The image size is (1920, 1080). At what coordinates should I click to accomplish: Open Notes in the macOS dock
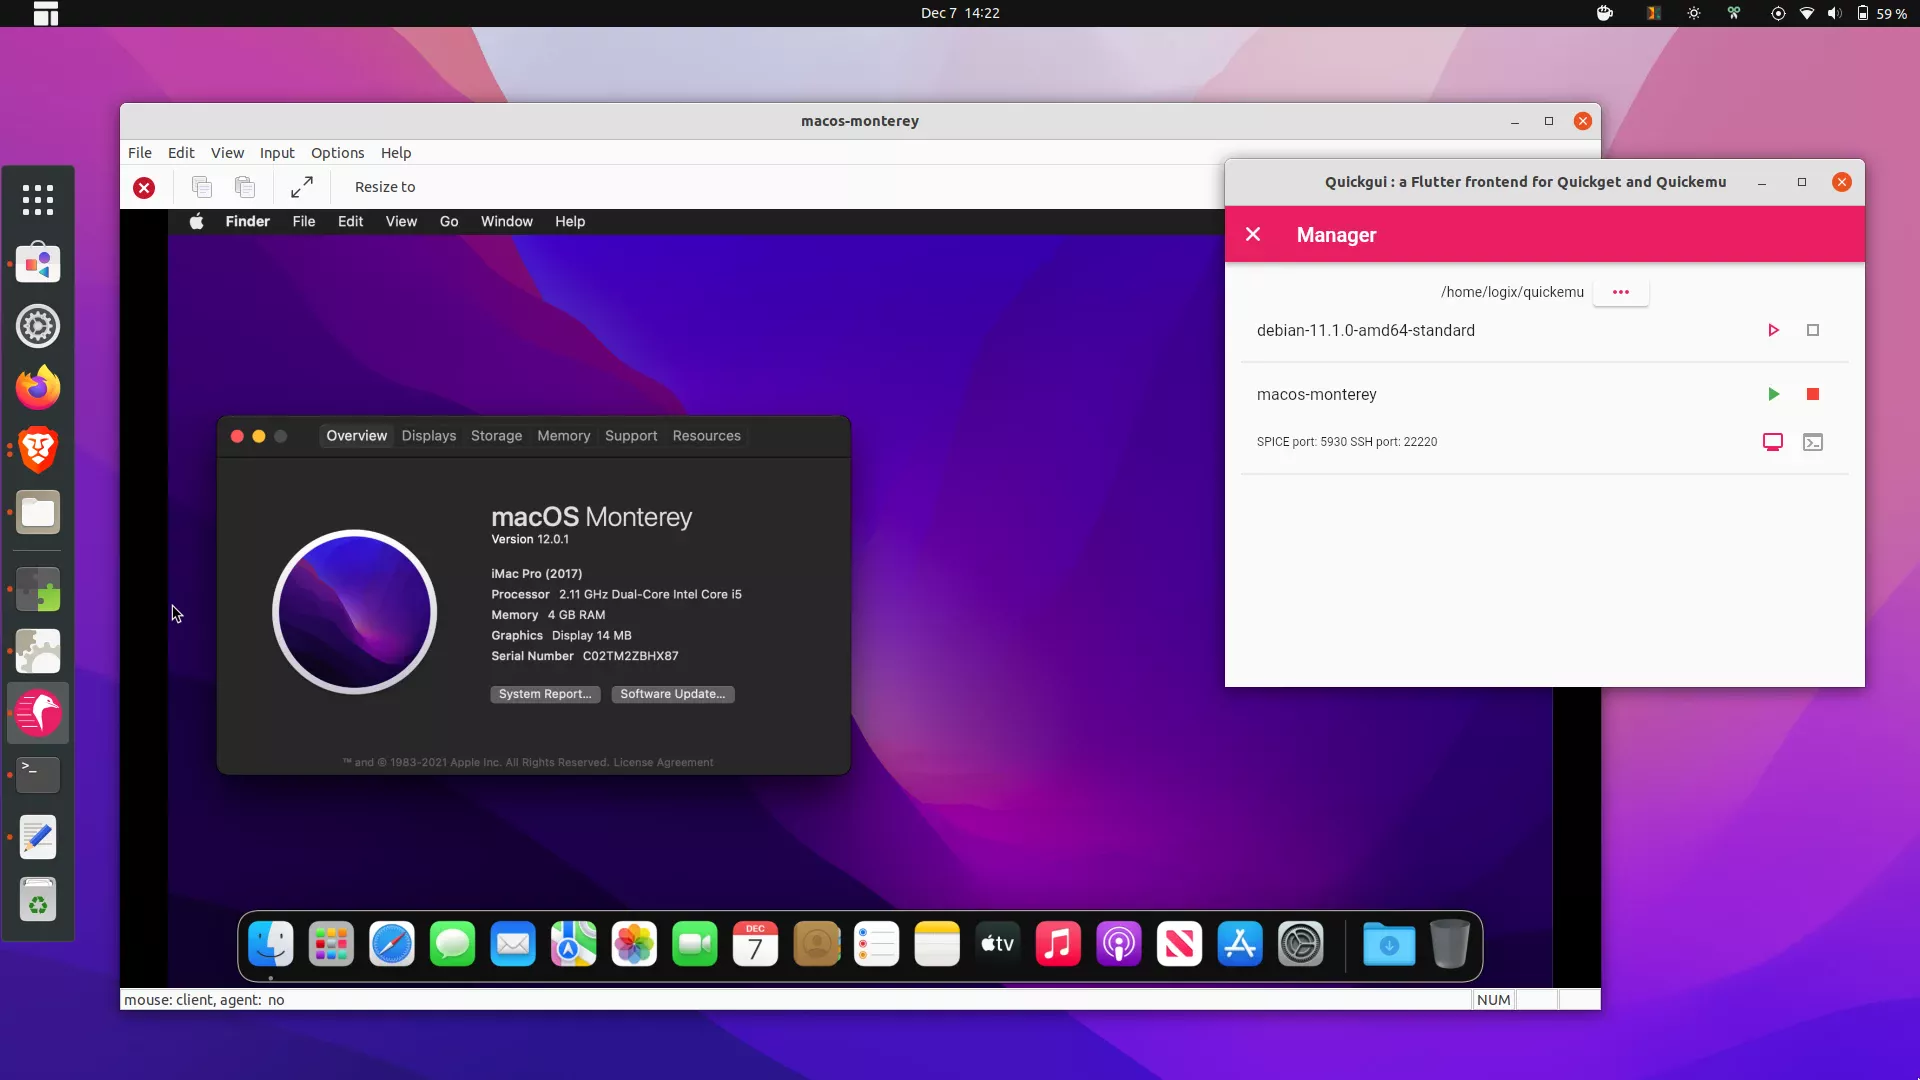(937, 944)
